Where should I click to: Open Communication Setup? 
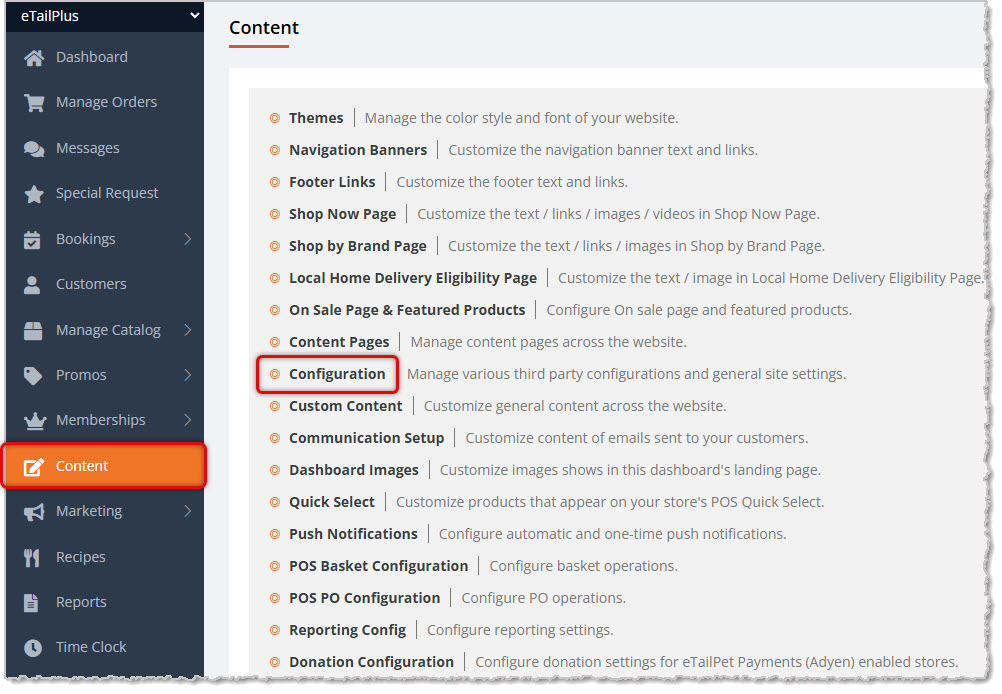tap(366, 438)
